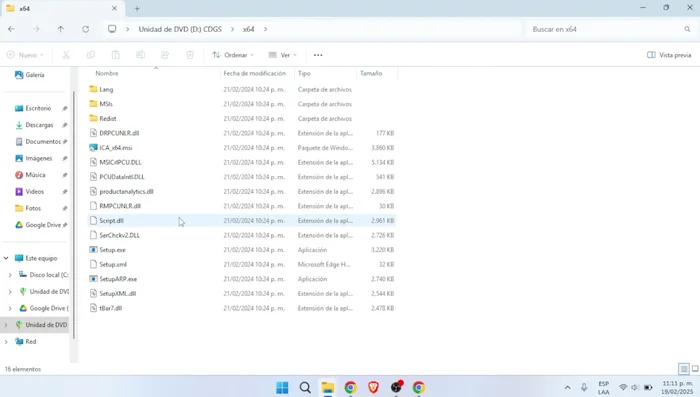Click the Paste clipboard icon

[116, 55]
